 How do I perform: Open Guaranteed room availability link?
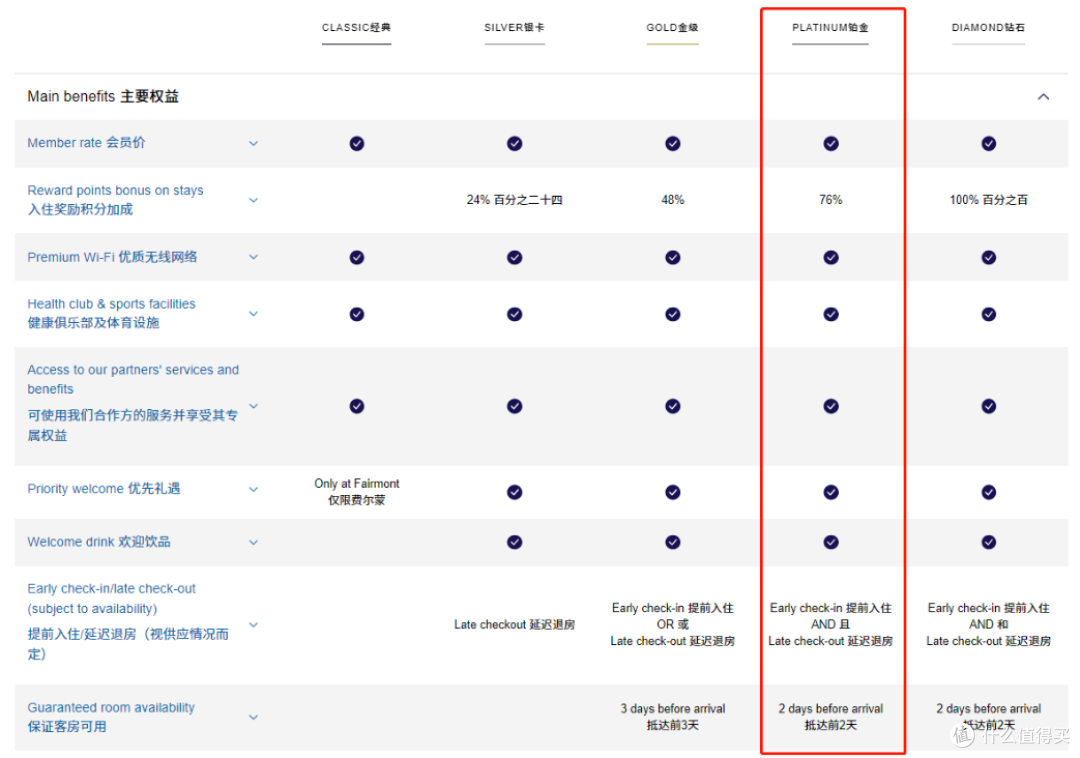coord(111,717)
